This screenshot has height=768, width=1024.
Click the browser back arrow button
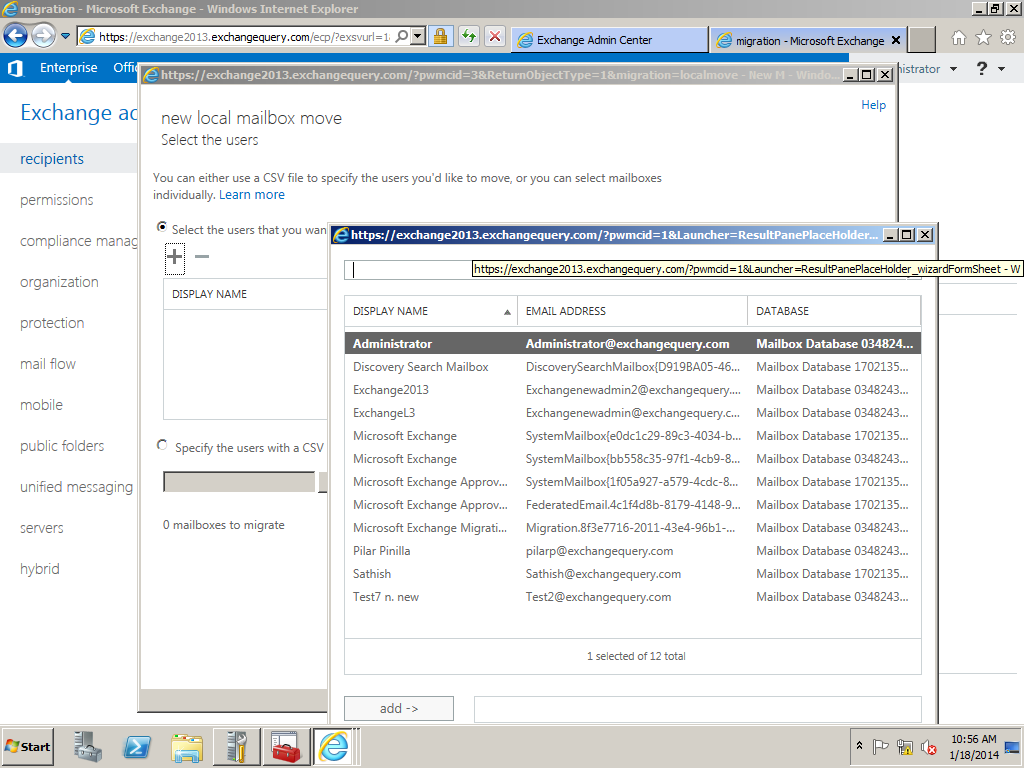pyautogui.click(x=15, y=36)
